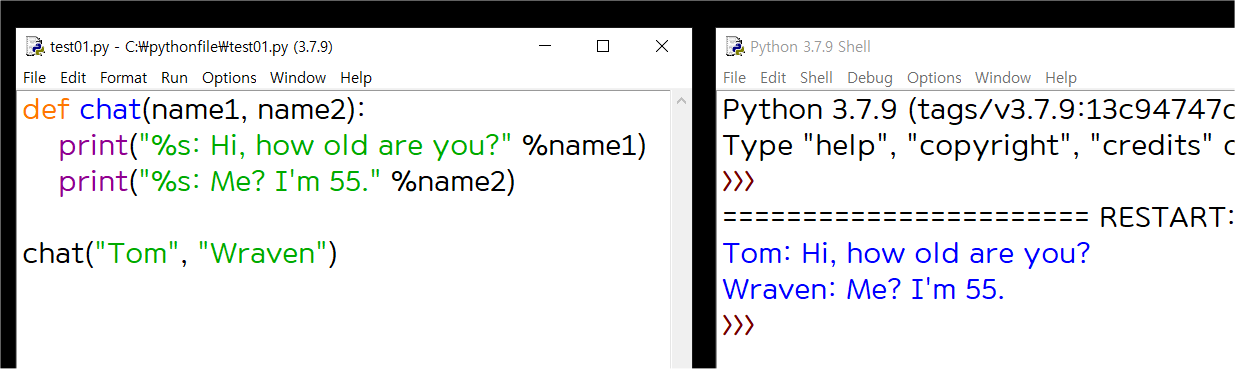Viewport: 1235px width, 369px height.
Task: Open Shell menu in Python Shell
Action: coord(816,78)
